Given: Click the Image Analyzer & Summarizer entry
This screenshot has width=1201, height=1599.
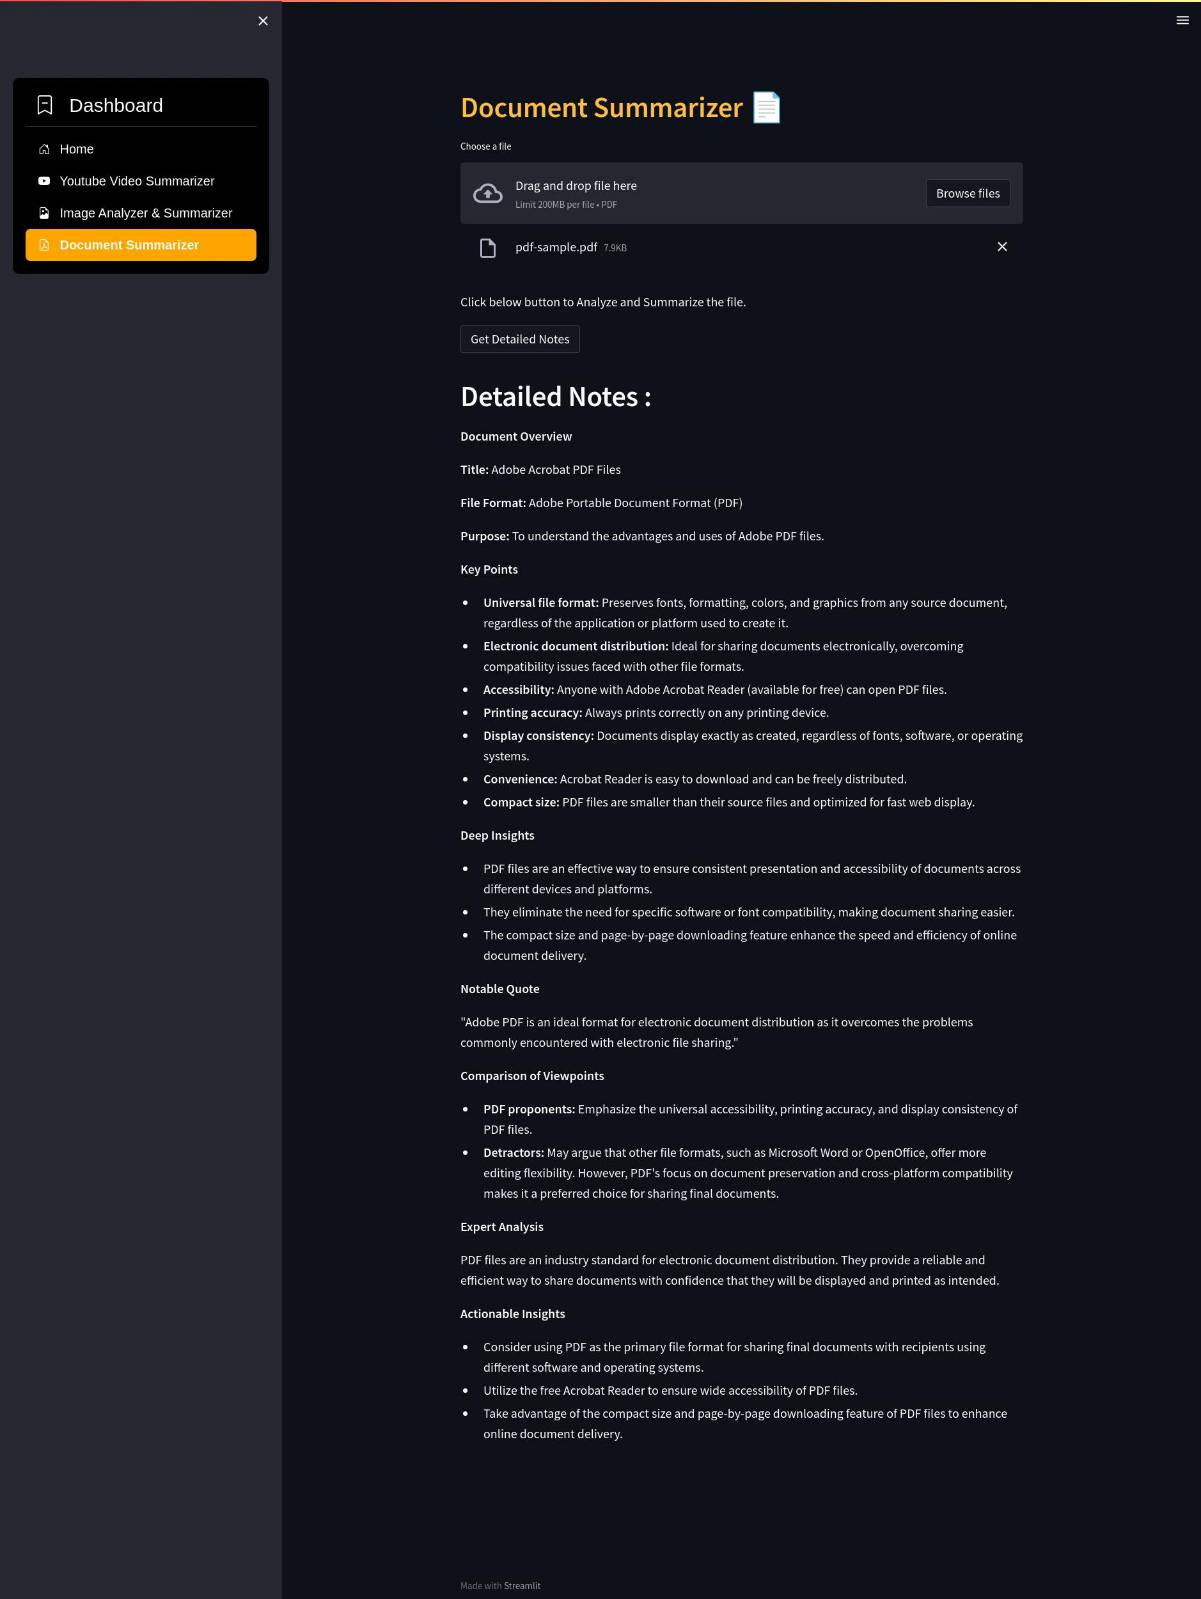Looking at the screenshot, I should click(146, 212).
